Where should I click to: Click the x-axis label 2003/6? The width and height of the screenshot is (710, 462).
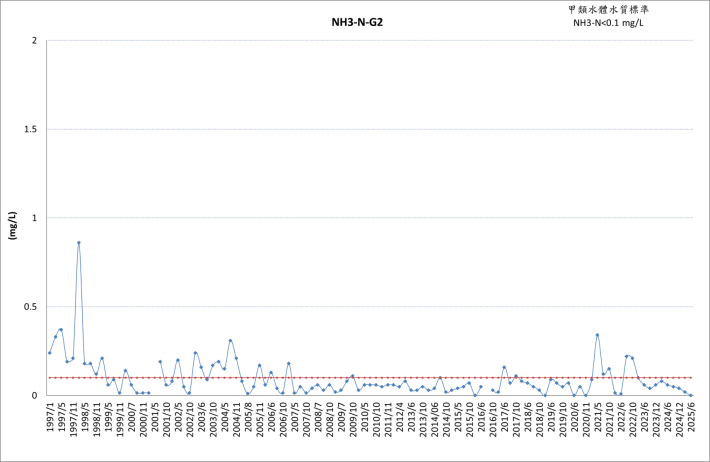click(202, 418)
